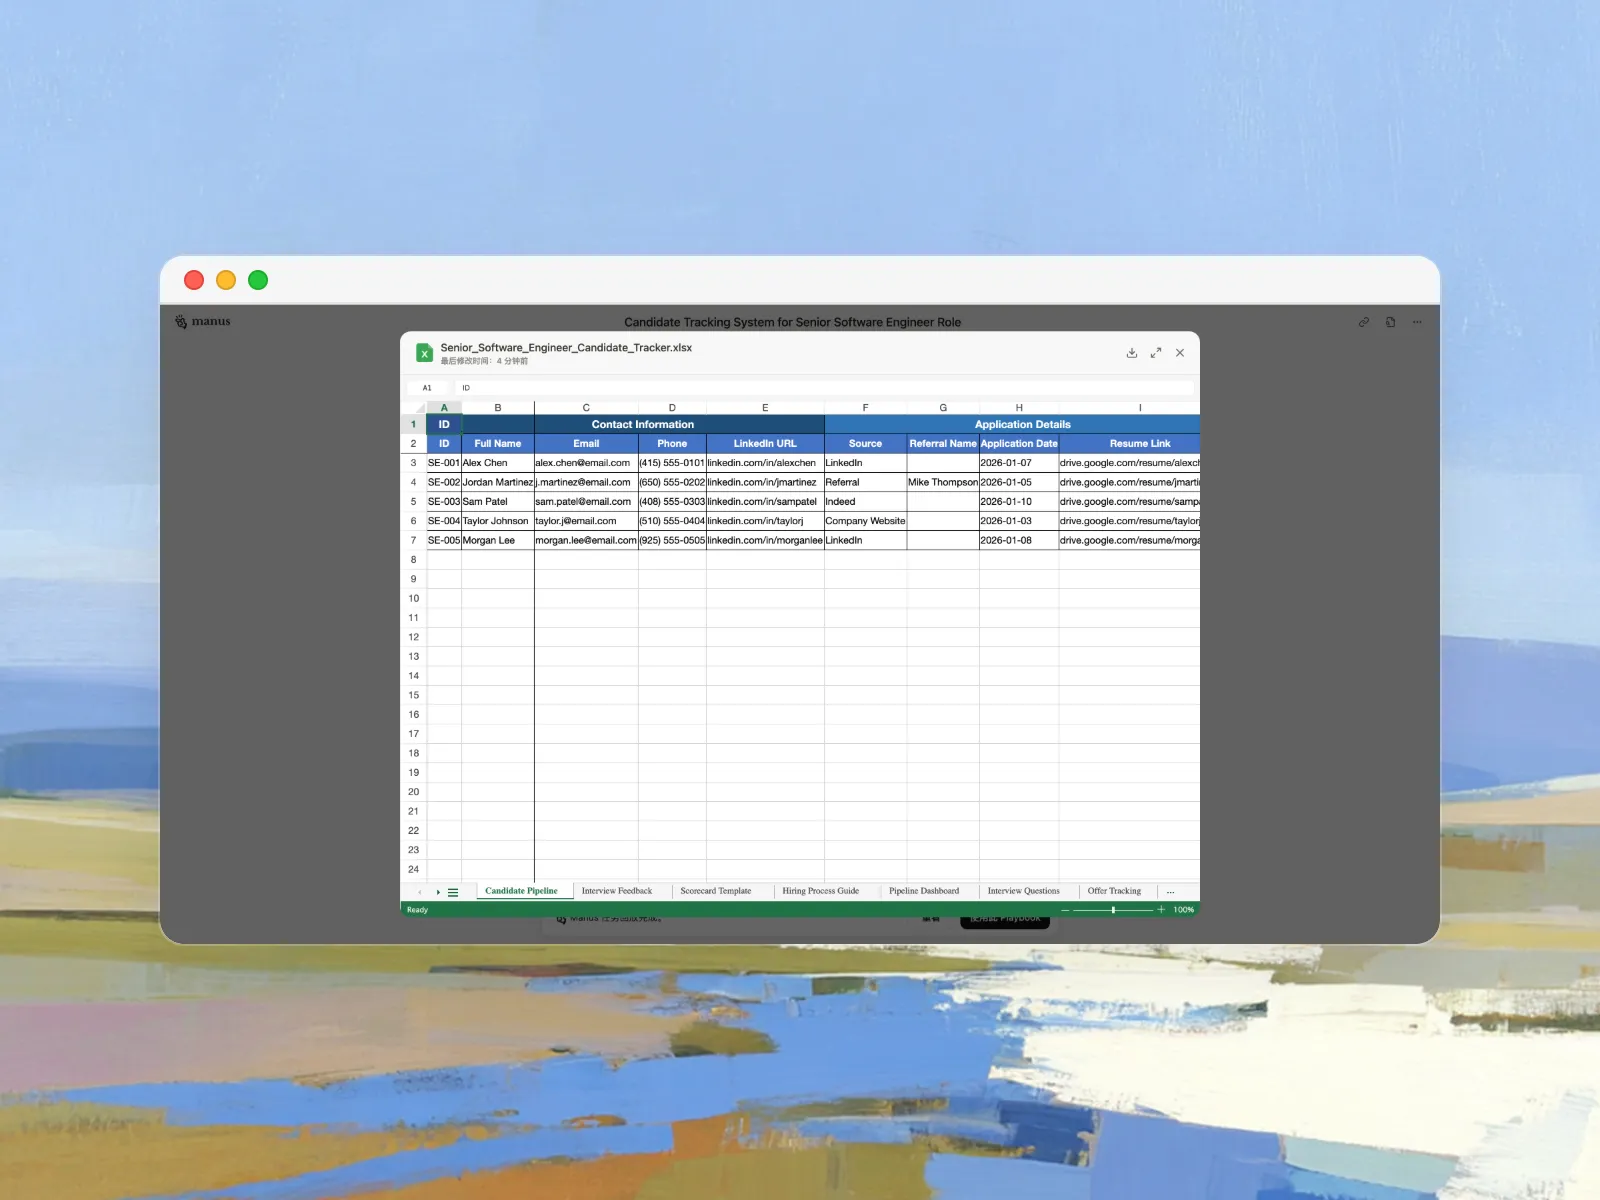This screenshot has height=1200, width=1600.
Task: Open the ellipsis menu in the Manus header
Action: tap(1417, 322)
